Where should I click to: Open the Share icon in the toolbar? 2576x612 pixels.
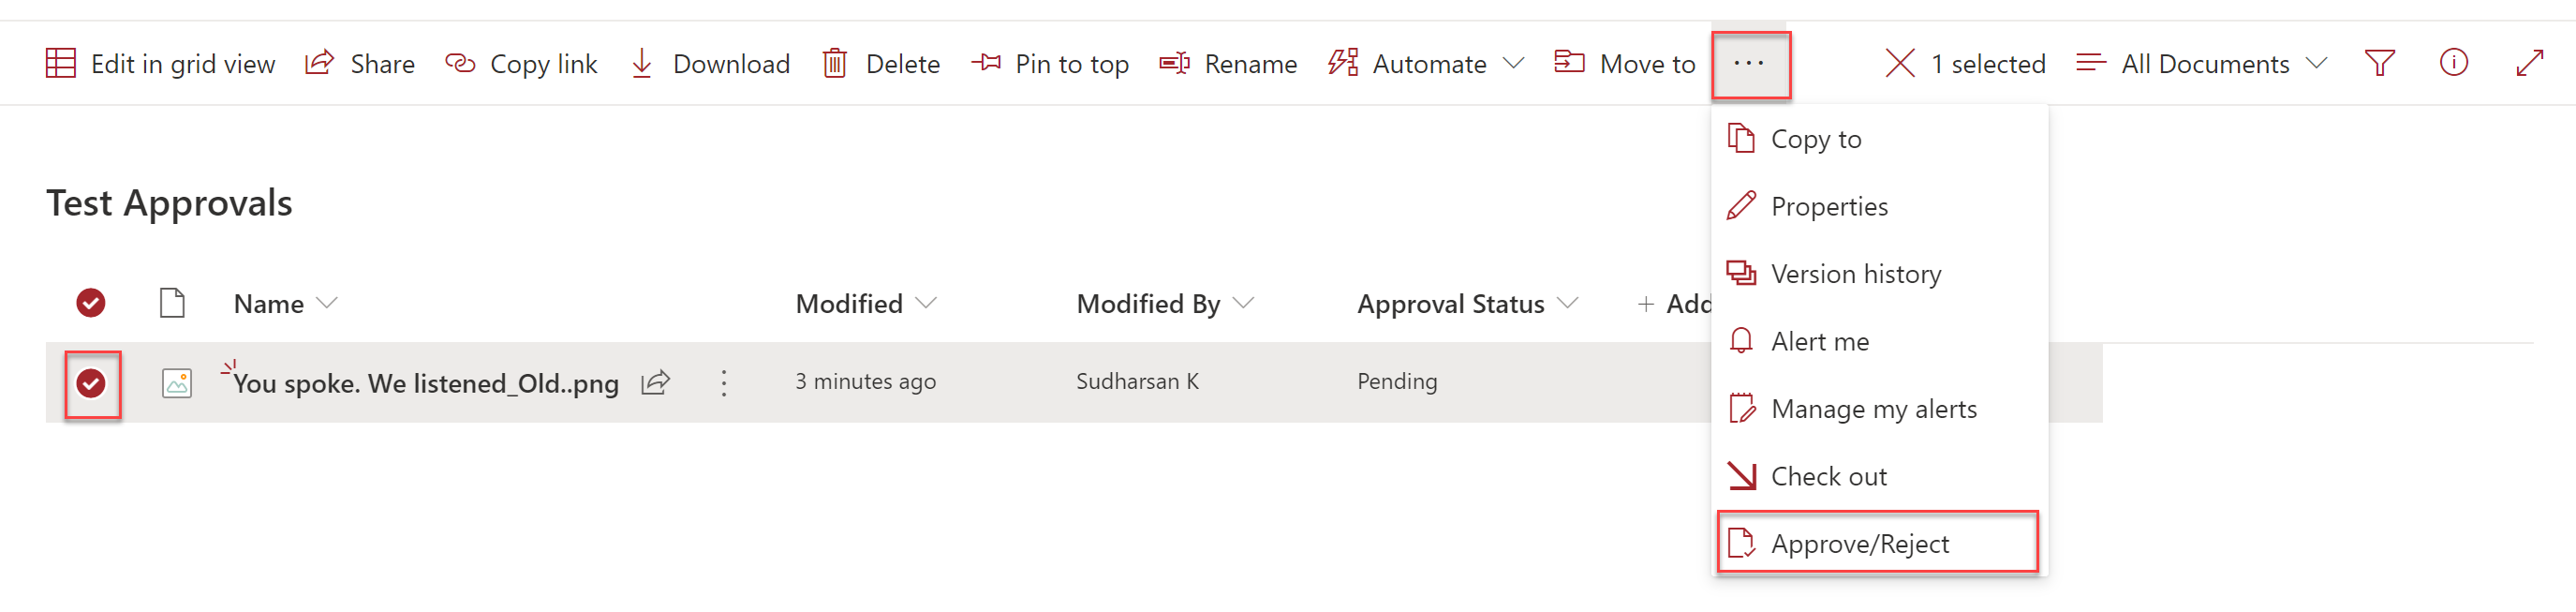point(318,62)
